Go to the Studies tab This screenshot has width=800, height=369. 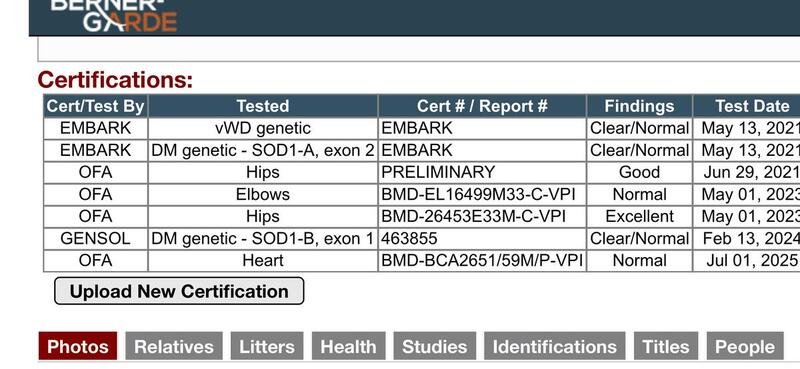coord(435,347)
